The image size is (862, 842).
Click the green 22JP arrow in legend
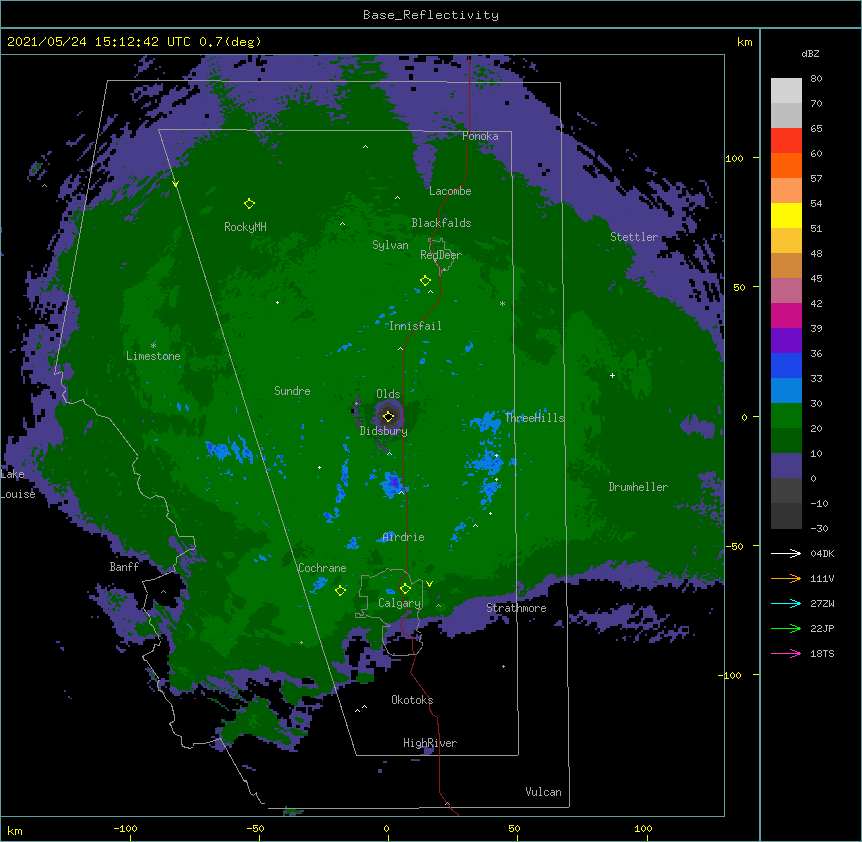(786, 628)
